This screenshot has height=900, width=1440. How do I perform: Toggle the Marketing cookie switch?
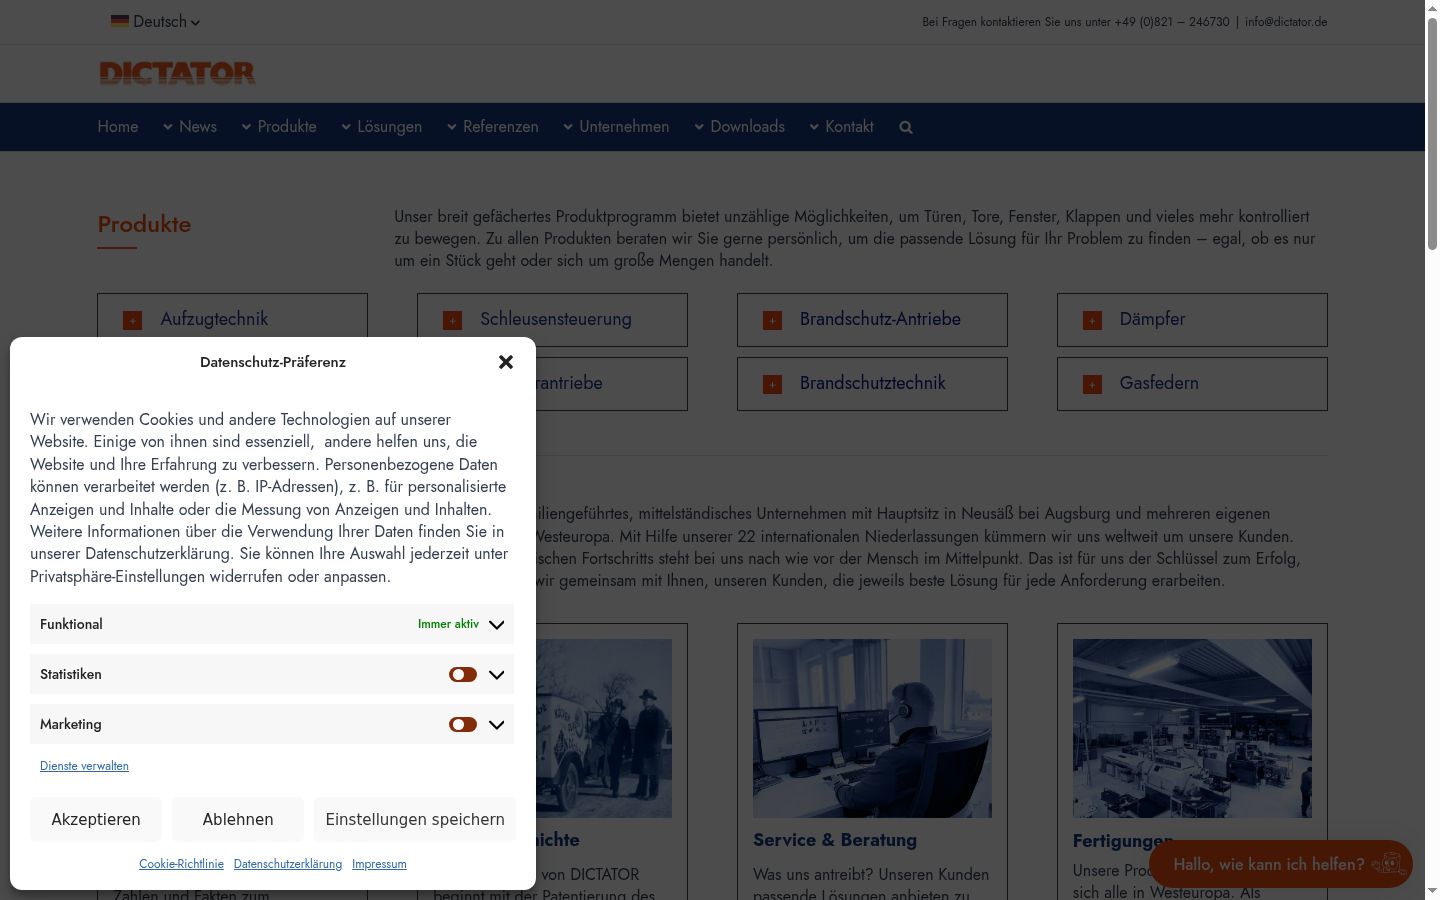click(463, 724)
